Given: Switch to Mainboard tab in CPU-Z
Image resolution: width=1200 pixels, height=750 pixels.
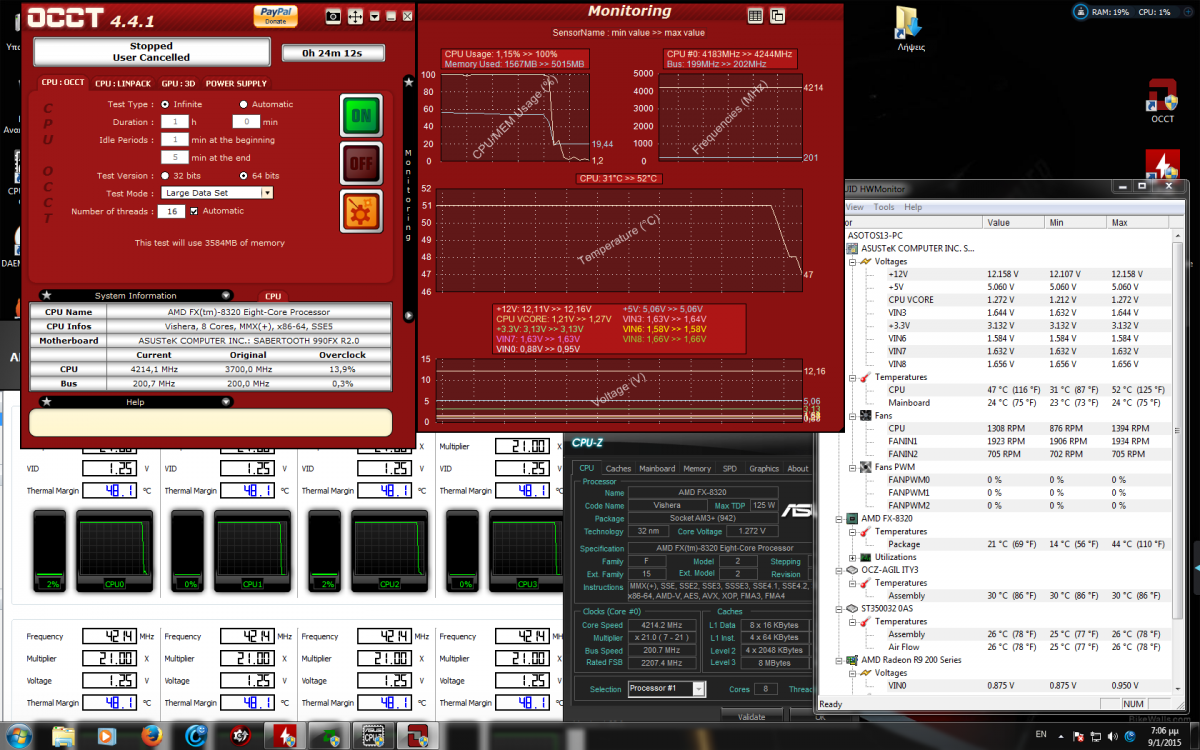Looking at the screenshot, I should (657, 468).
